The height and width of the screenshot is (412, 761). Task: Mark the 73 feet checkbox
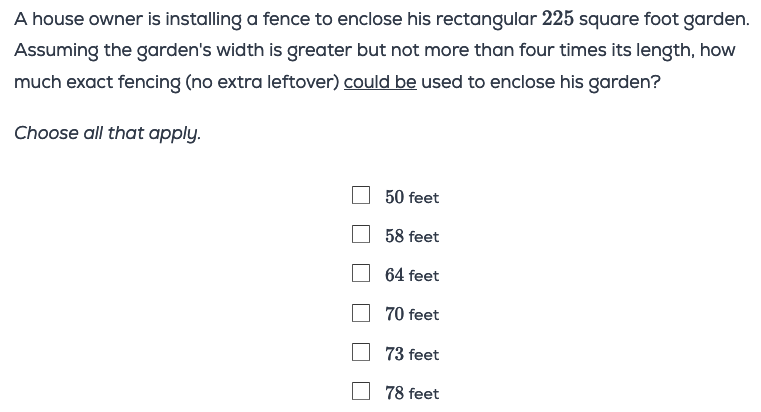click(x=361, y=352)
